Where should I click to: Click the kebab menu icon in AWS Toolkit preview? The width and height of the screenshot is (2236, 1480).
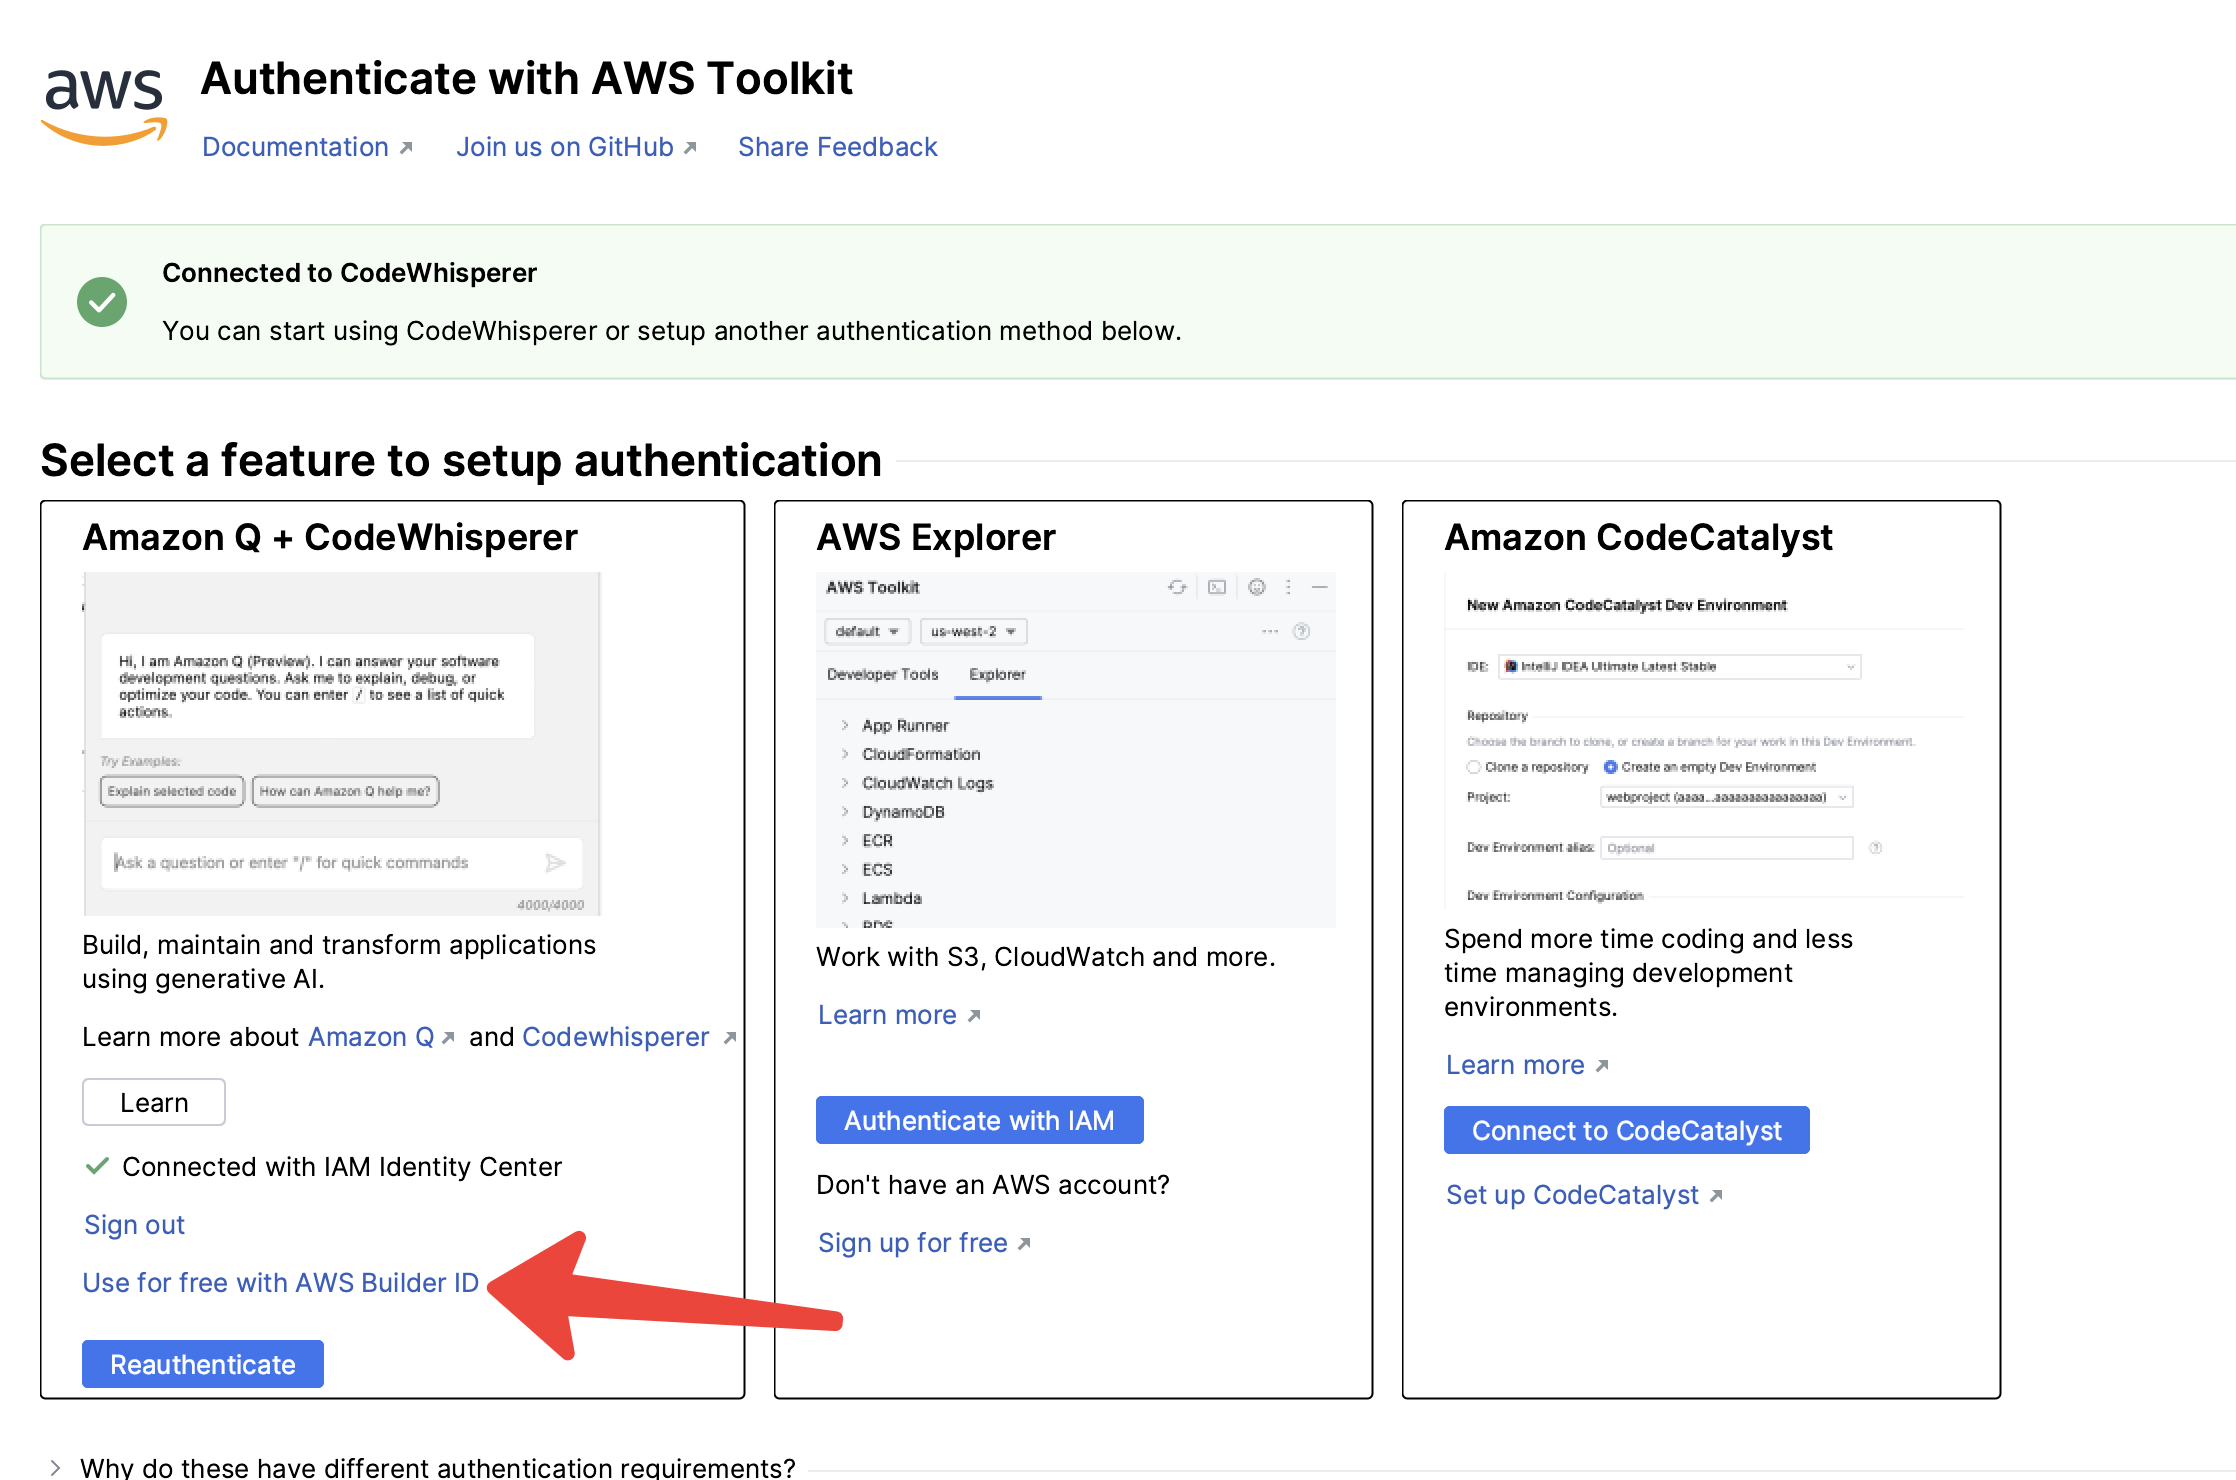pos(1288,587)
